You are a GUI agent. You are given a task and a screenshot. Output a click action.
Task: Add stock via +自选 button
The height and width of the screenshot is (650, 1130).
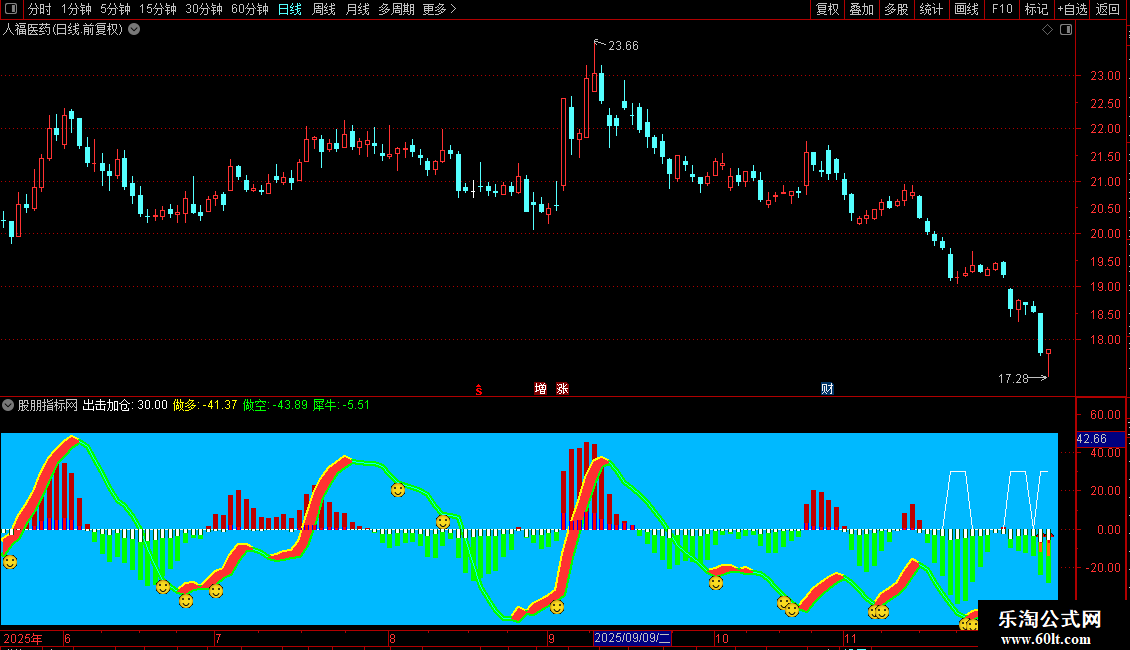[x=1072, y=9]
